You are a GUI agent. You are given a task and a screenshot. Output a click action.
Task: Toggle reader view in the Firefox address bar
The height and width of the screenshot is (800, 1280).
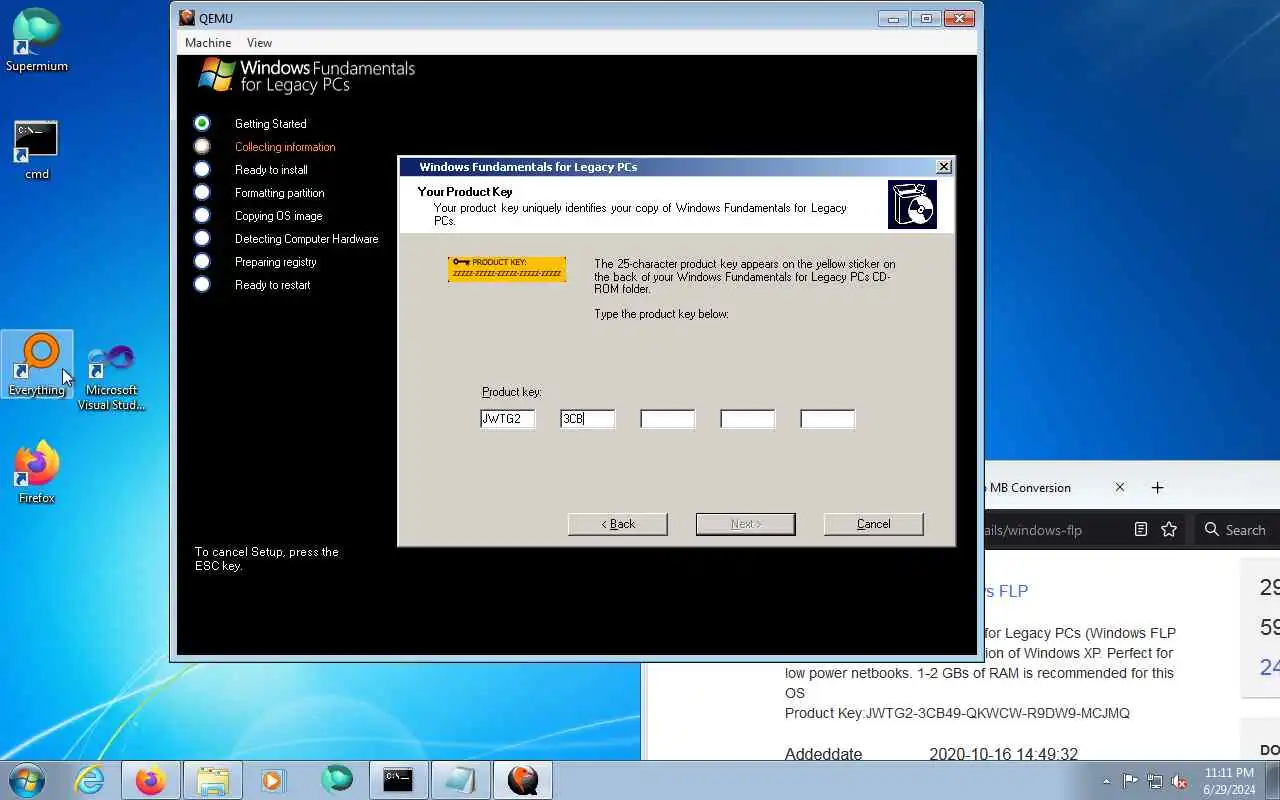[1141, 530]
